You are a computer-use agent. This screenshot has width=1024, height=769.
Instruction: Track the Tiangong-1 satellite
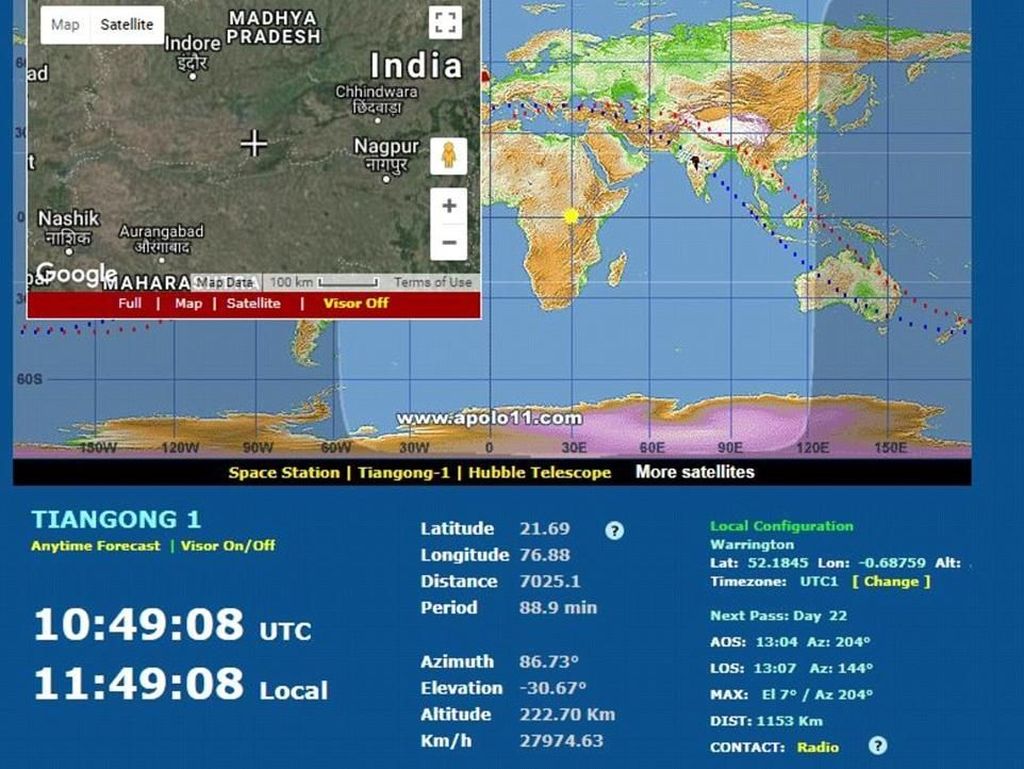pyautogui.click(x=404, y=473)
